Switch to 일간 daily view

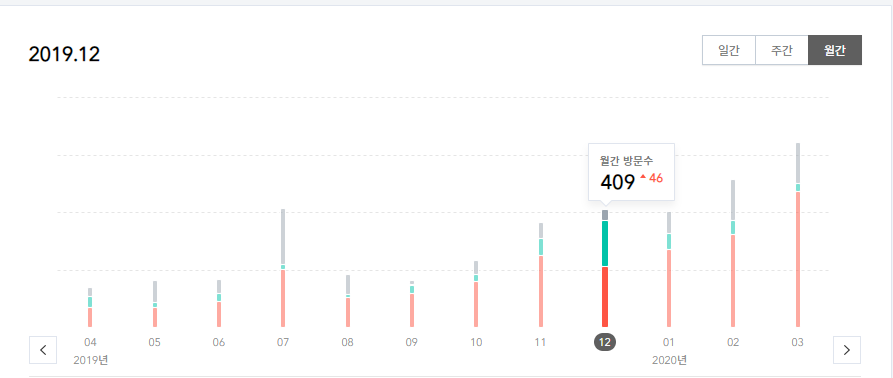[729, 50]
